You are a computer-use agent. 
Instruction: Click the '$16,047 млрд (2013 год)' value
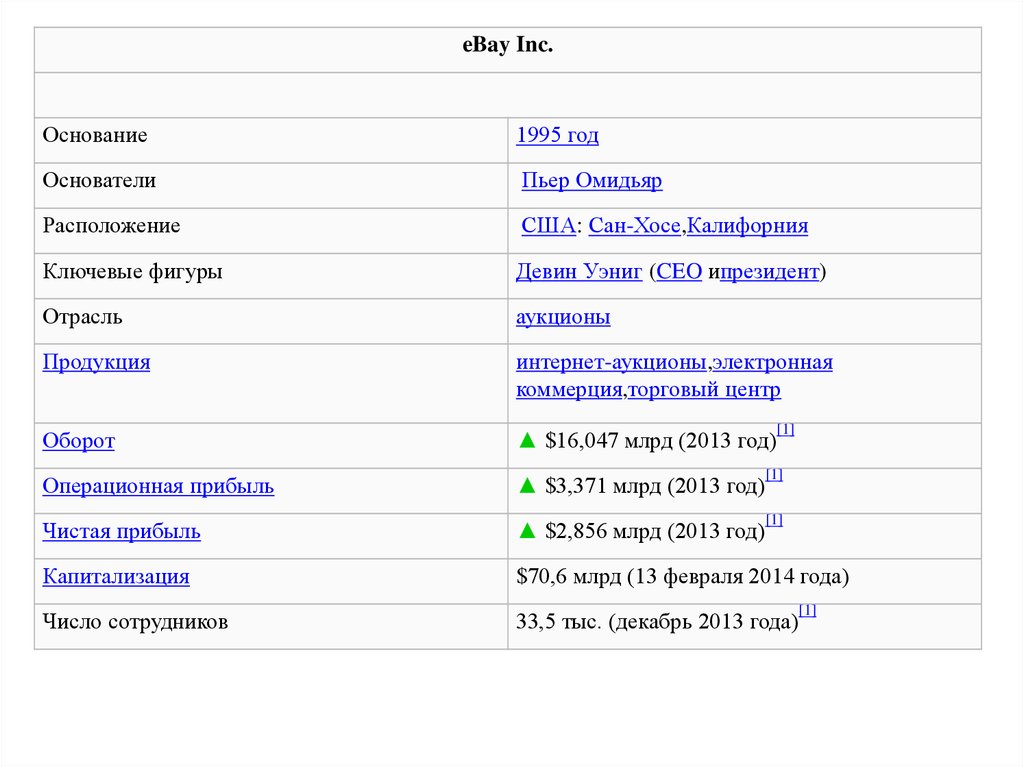(x=661, y=441)
